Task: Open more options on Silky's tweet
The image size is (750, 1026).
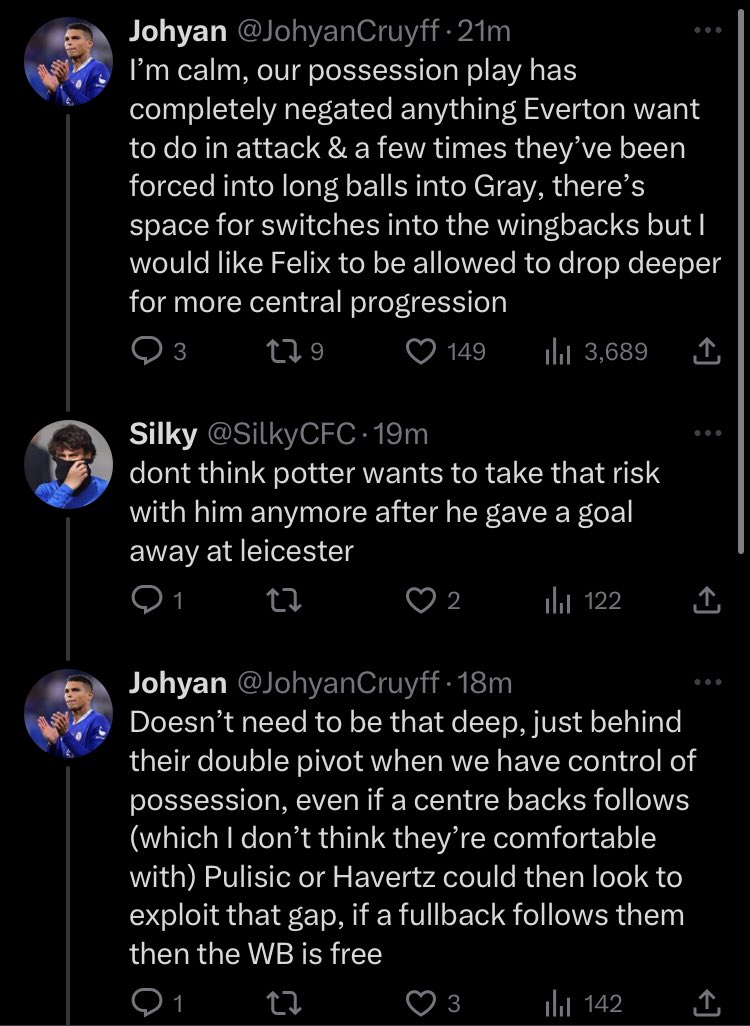Action: (x=706, y=433)
